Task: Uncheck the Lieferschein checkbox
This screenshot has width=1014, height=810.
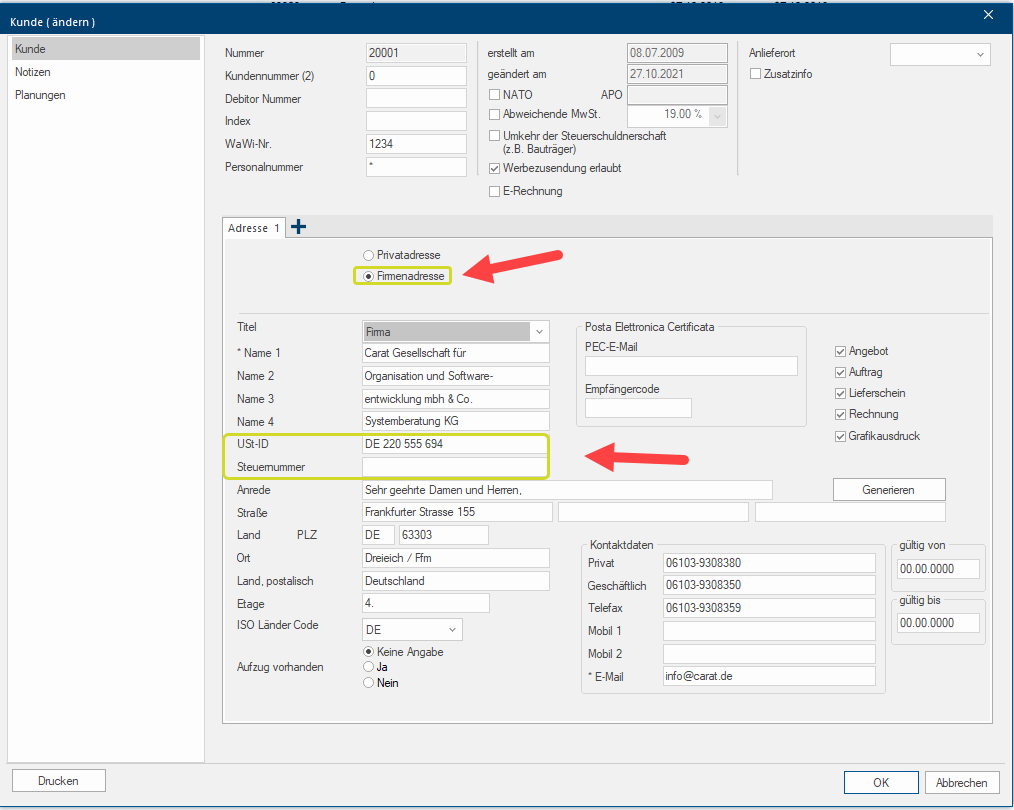Action: [x=841, y=393]
